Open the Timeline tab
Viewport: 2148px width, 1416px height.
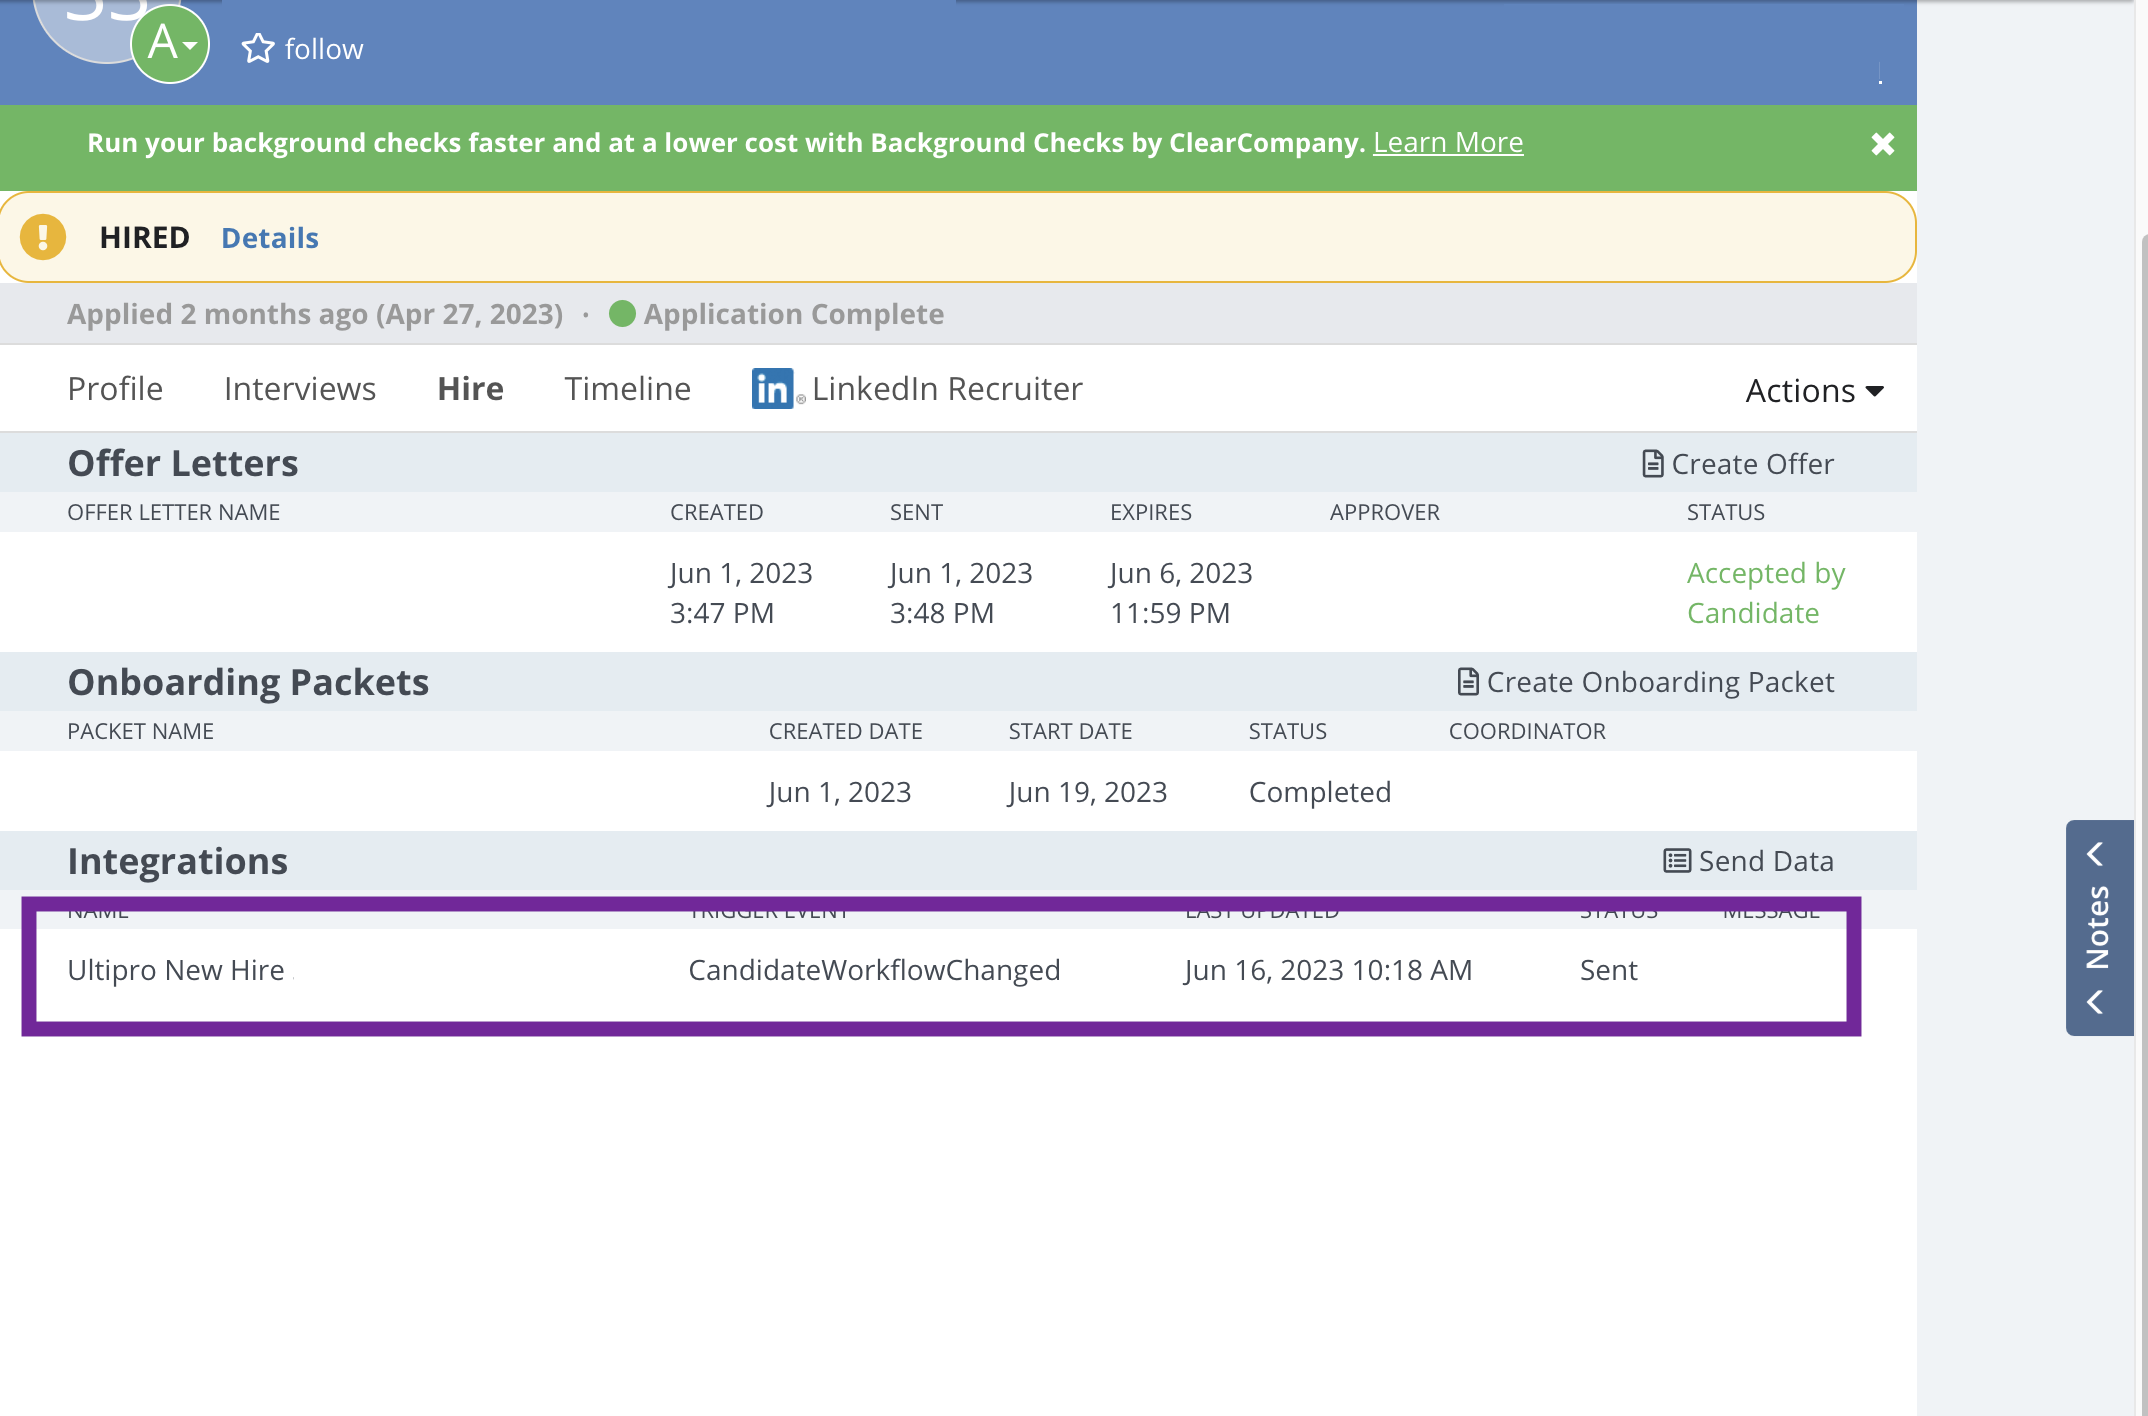(627, 389)
